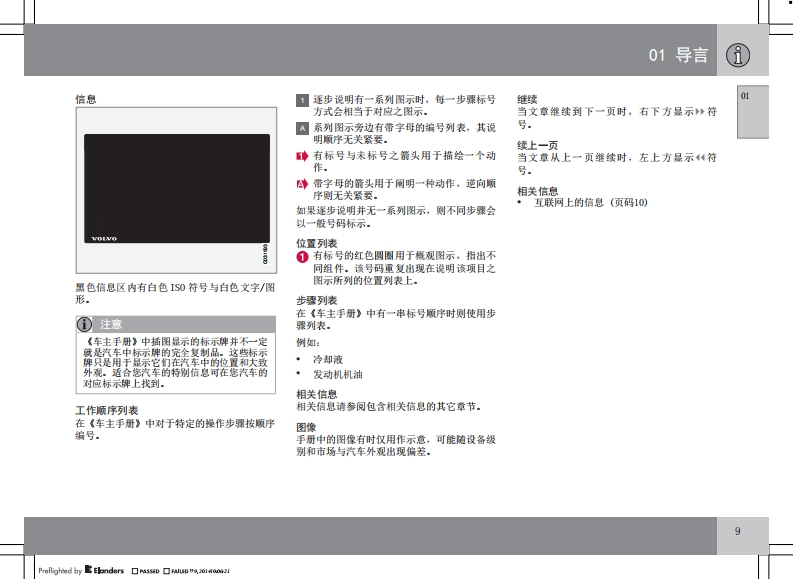Click the 01 导言 chapter header title
This screenshot has width=793, height=579.
pos(678,56)
